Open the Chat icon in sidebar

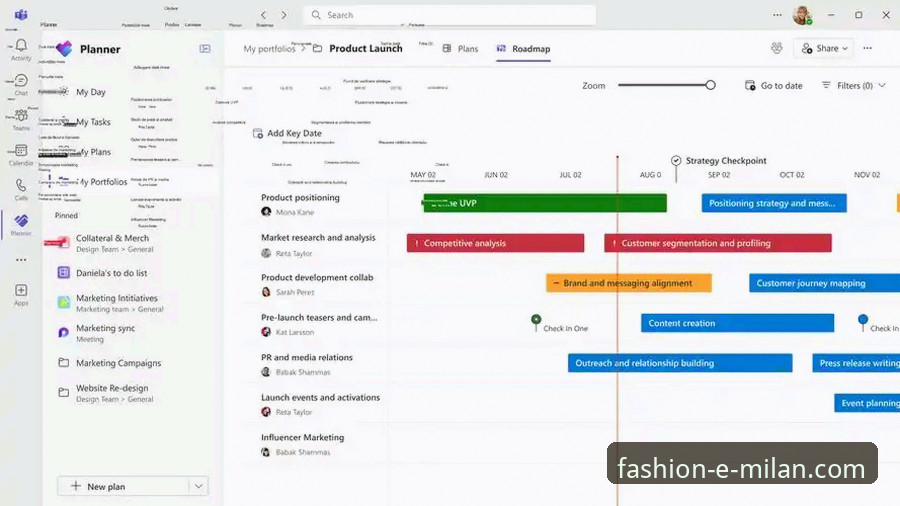tap(21, 82)
